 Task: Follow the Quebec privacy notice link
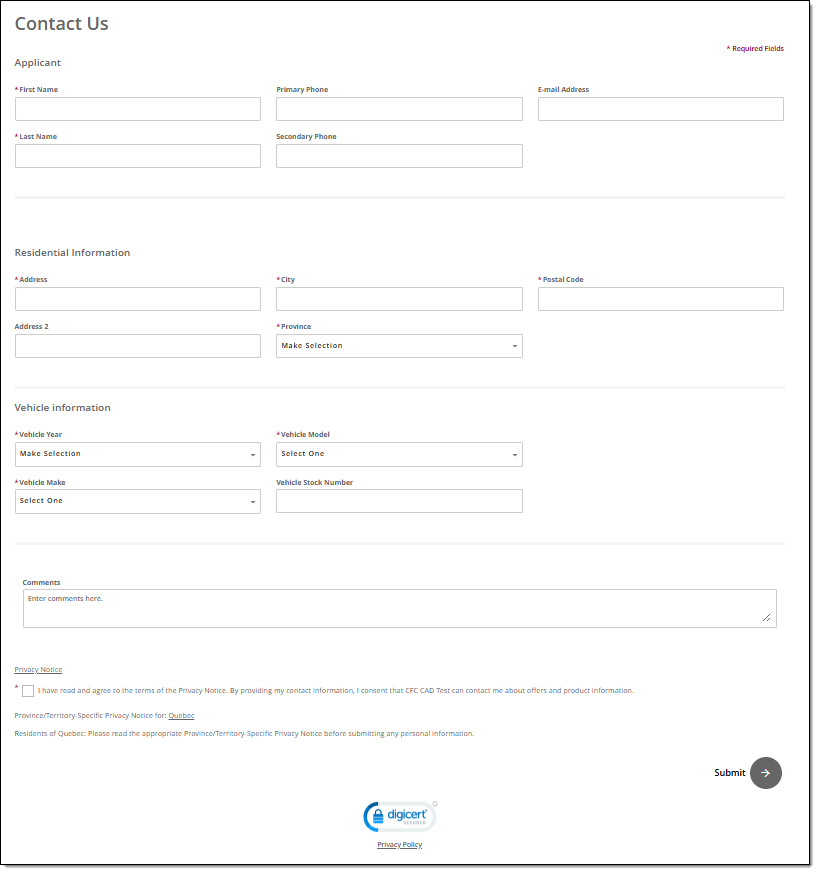pos(181,716)
